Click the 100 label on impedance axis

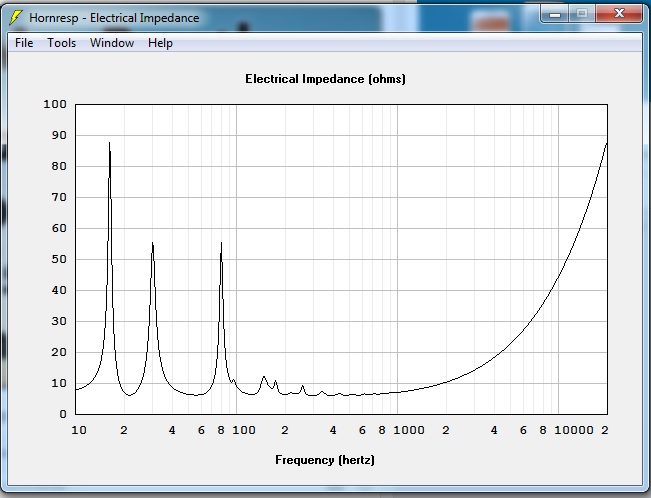[x=55, y=104]
